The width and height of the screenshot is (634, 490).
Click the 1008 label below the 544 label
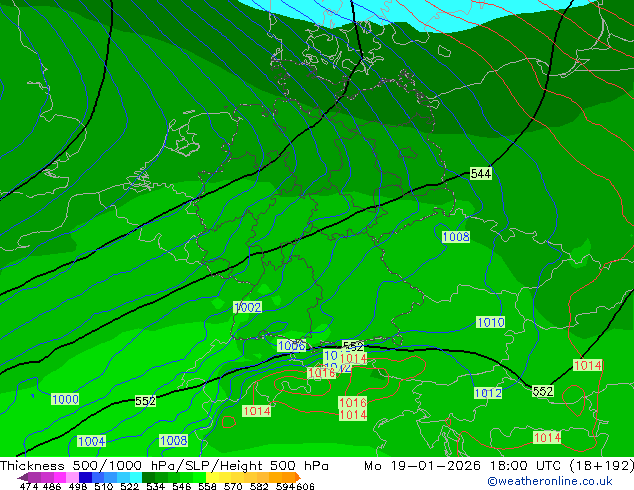point(456,237)
